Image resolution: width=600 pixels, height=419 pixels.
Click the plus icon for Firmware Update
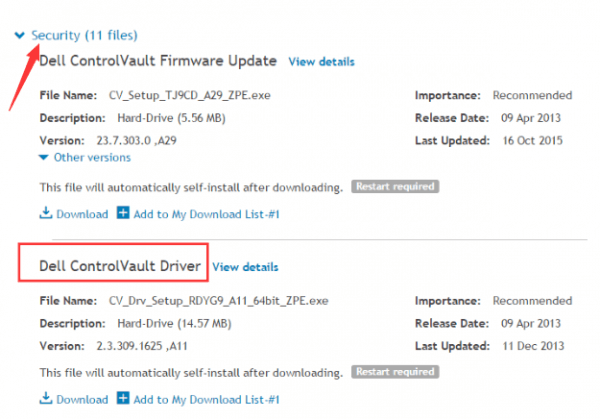(x=123, y=213)
